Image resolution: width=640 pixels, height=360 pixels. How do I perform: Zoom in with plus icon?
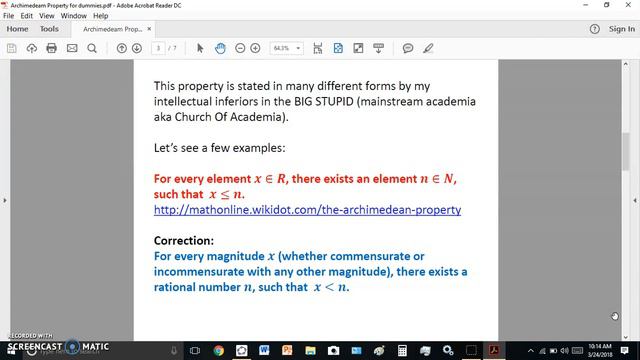tap(256, 48)
